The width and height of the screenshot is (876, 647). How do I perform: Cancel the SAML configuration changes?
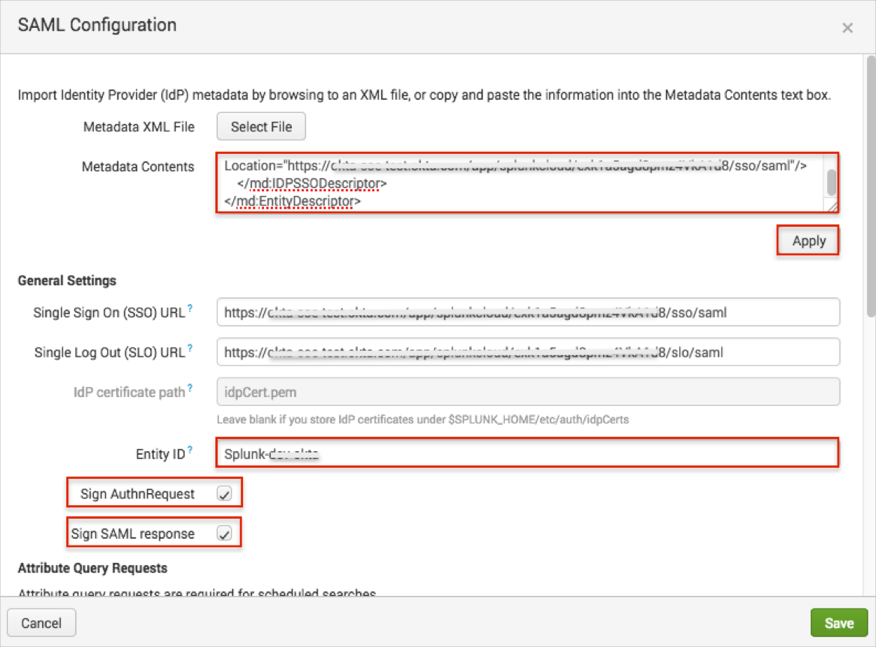pyautogui.click(x=41, y=623)
